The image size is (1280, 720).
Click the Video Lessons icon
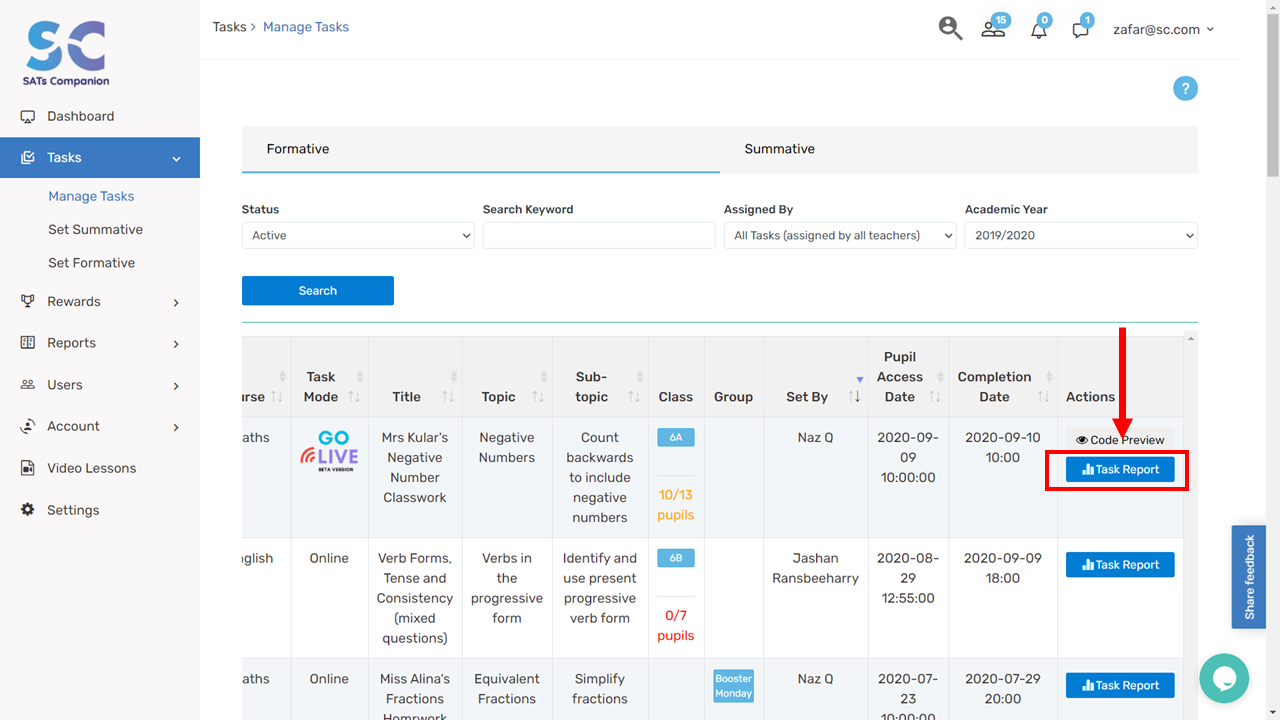(x=28, y=468)
